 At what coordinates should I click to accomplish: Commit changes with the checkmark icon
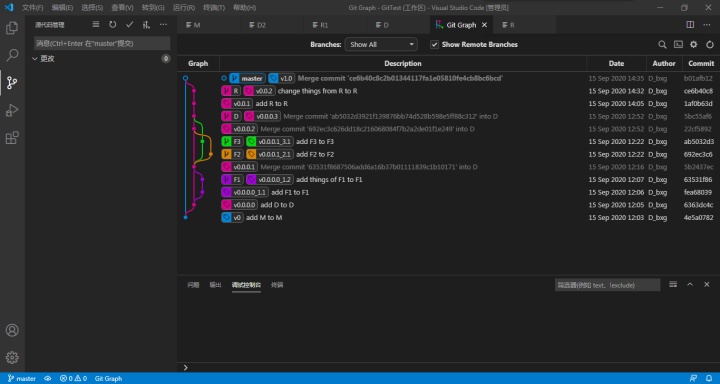pos(129,25)
